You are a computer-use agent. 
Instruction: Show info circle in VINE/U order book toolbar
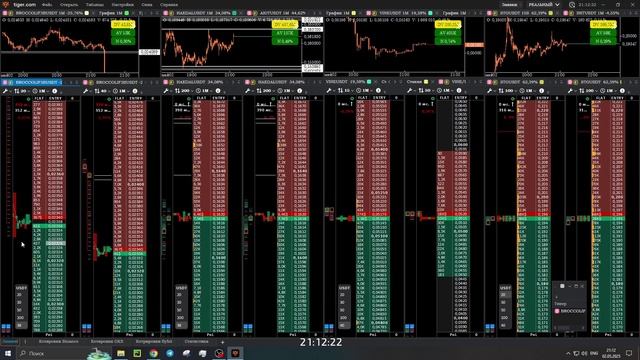[x=459, y=91]
